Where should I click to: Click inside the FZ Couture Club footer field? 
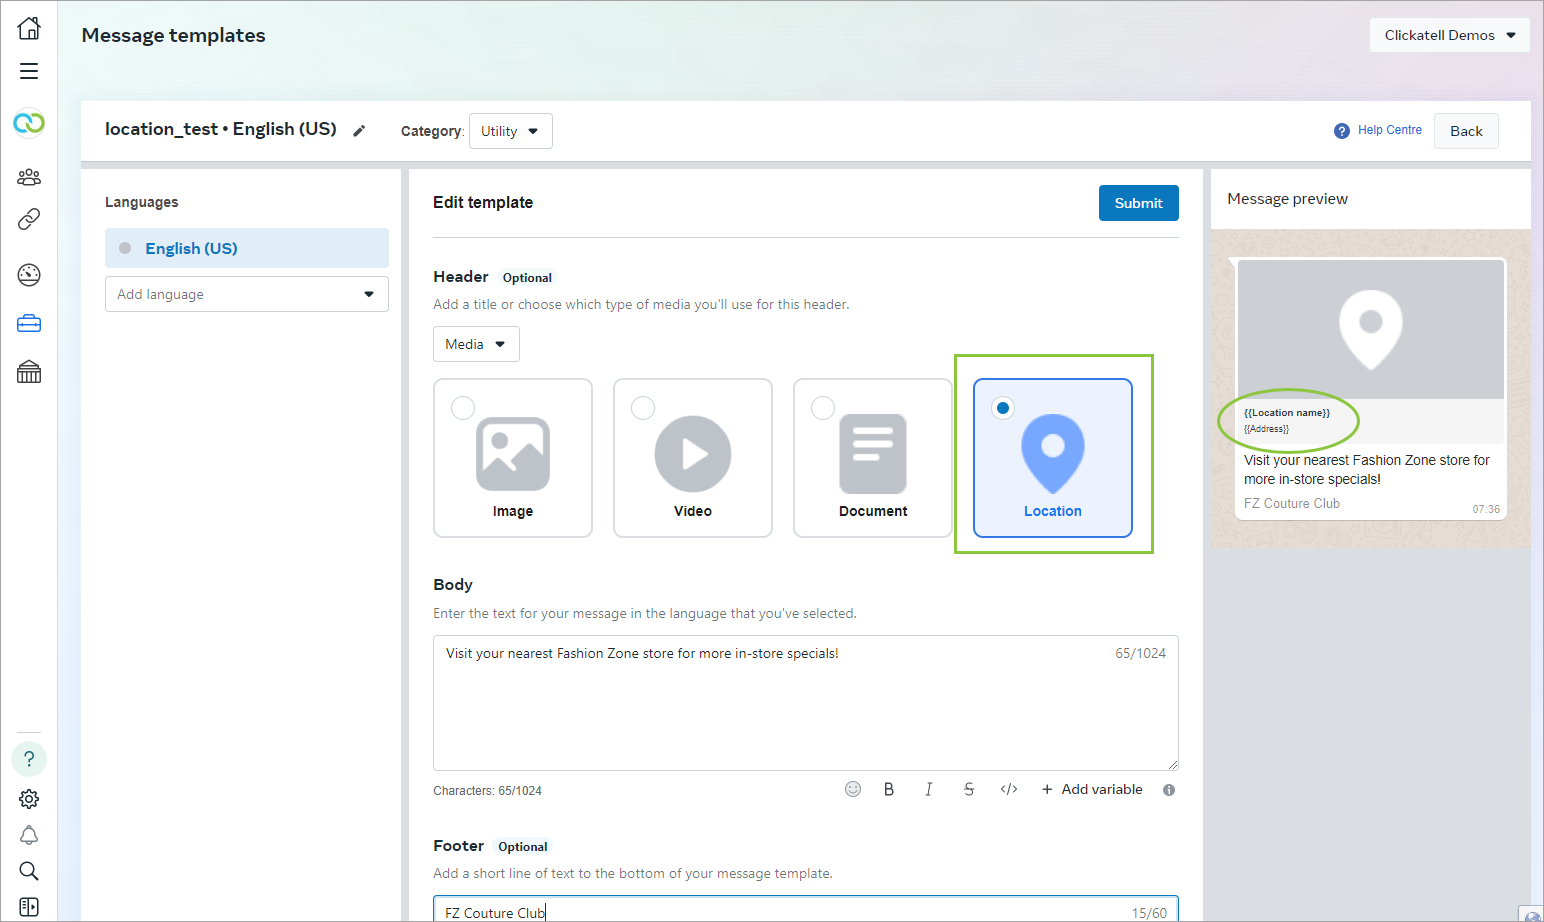(x=700, y=911)
